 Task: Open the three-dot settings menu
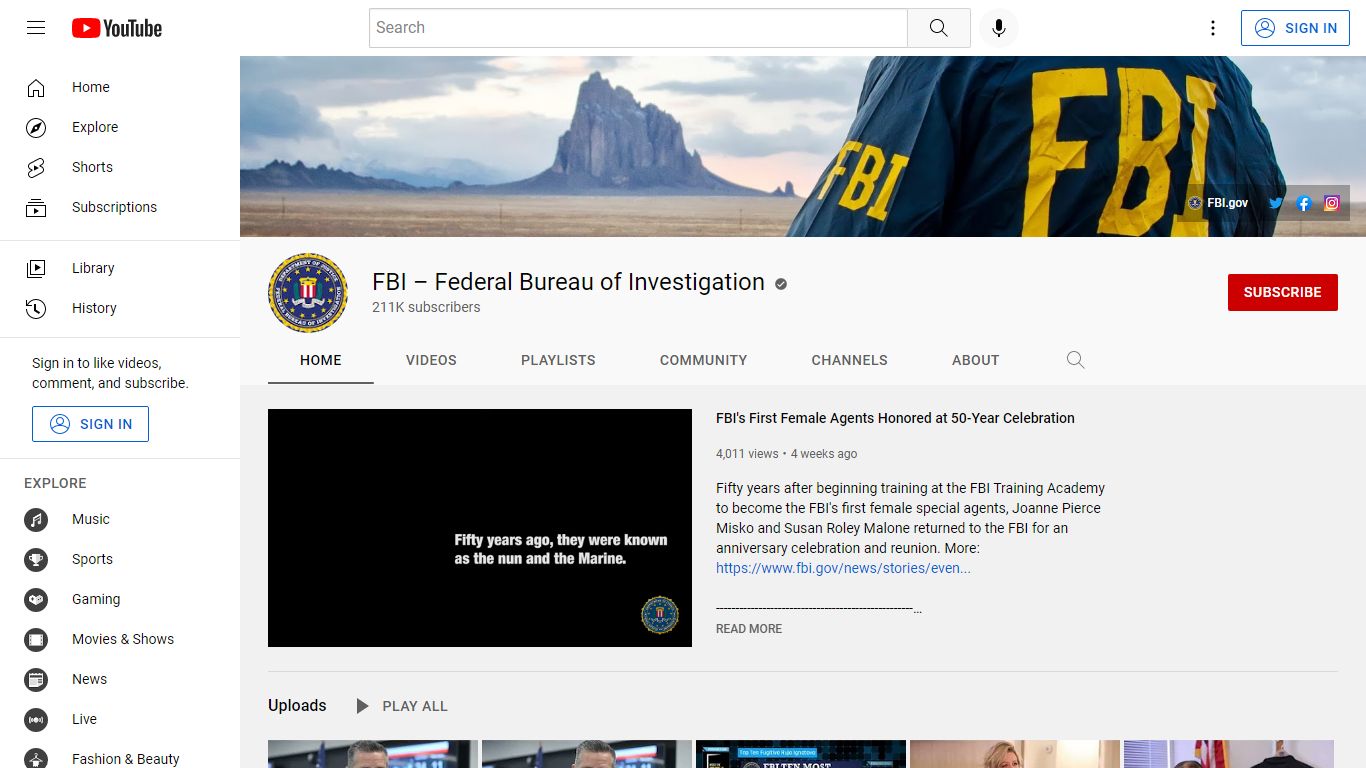click(1213, 28)
